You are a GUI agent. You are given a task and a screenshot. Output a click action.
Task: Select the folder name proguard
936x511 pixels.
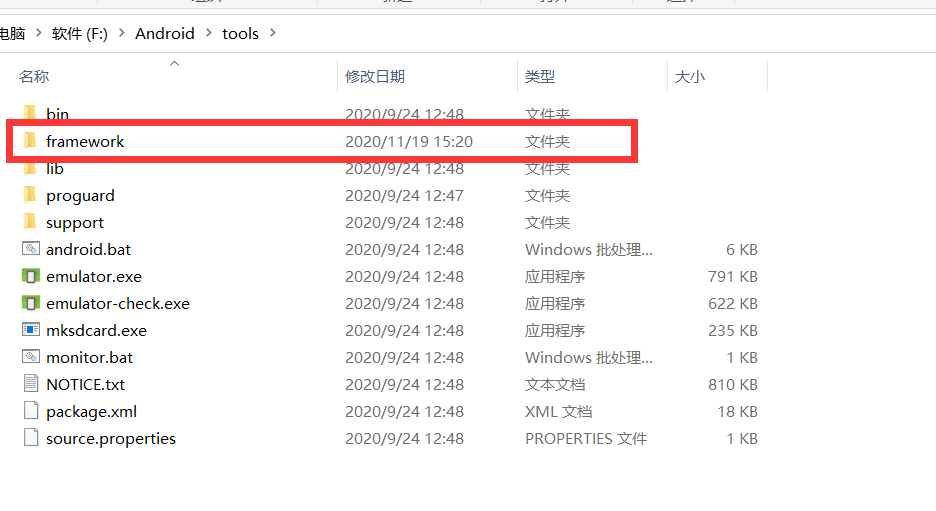[80, 196]
